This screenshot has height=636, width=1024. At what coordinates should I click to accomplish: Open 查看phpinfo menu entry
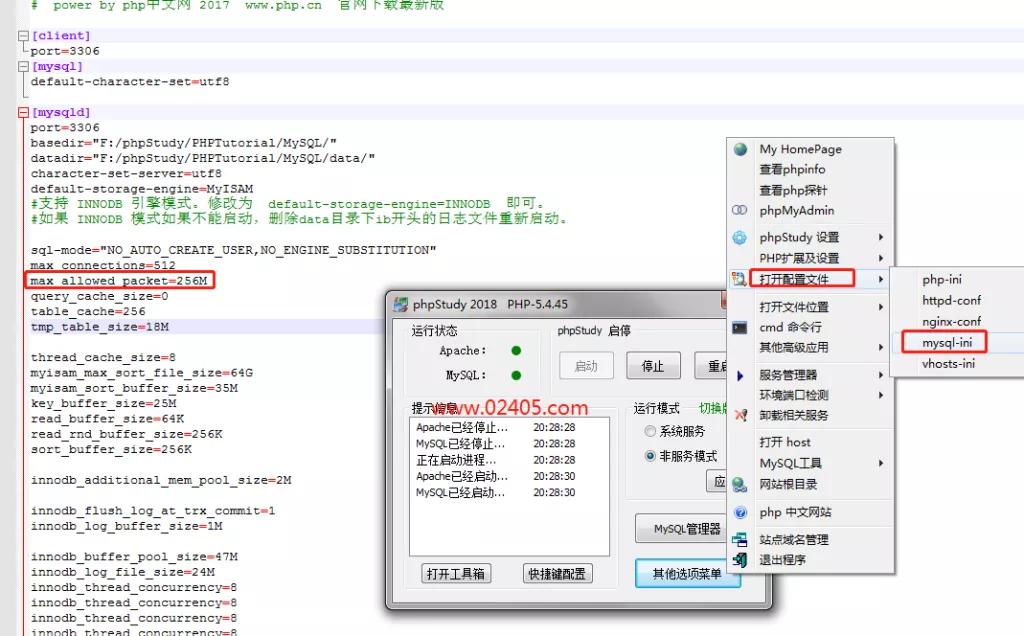point(792,170)
